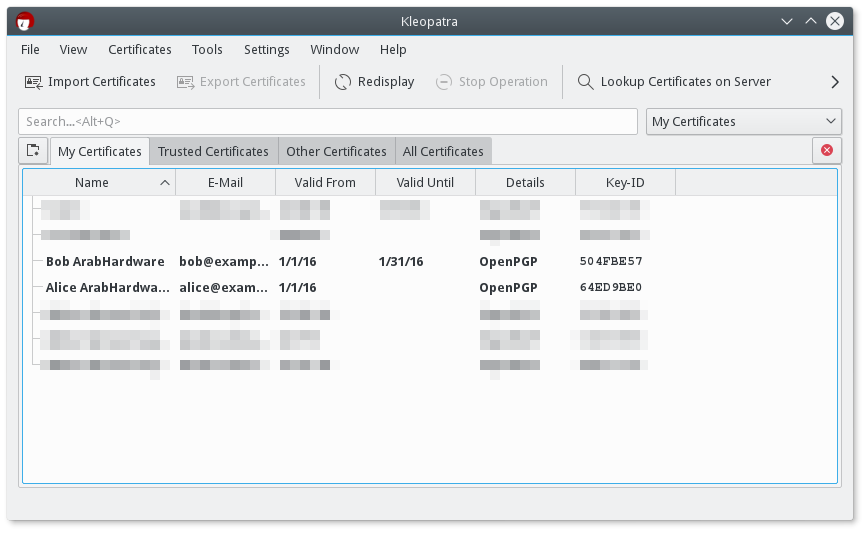Click in the Search certificates field

[x=328, y=122]
